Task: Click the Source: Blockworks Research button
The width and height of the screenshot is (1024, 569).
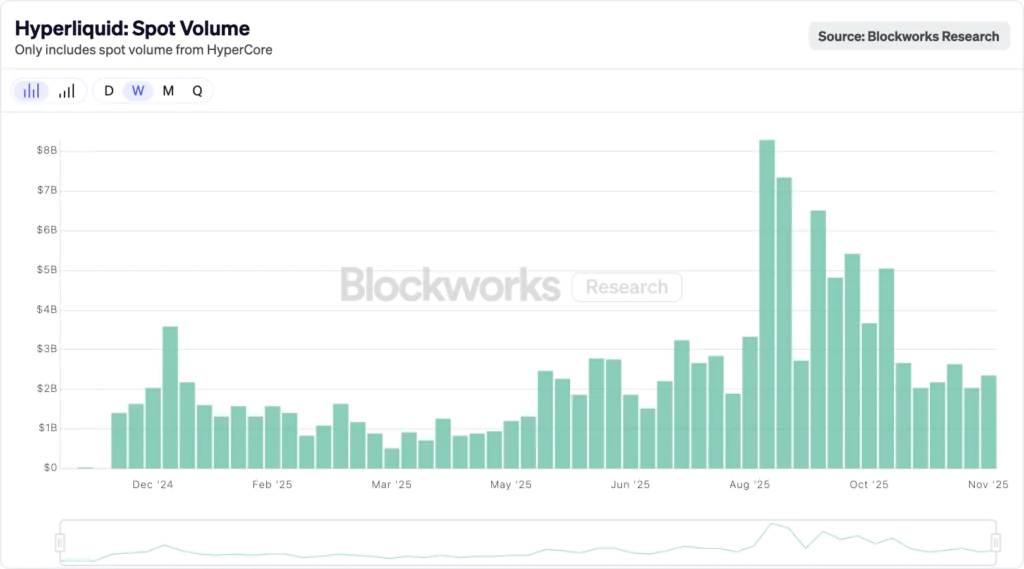Action: click(908, 36)
